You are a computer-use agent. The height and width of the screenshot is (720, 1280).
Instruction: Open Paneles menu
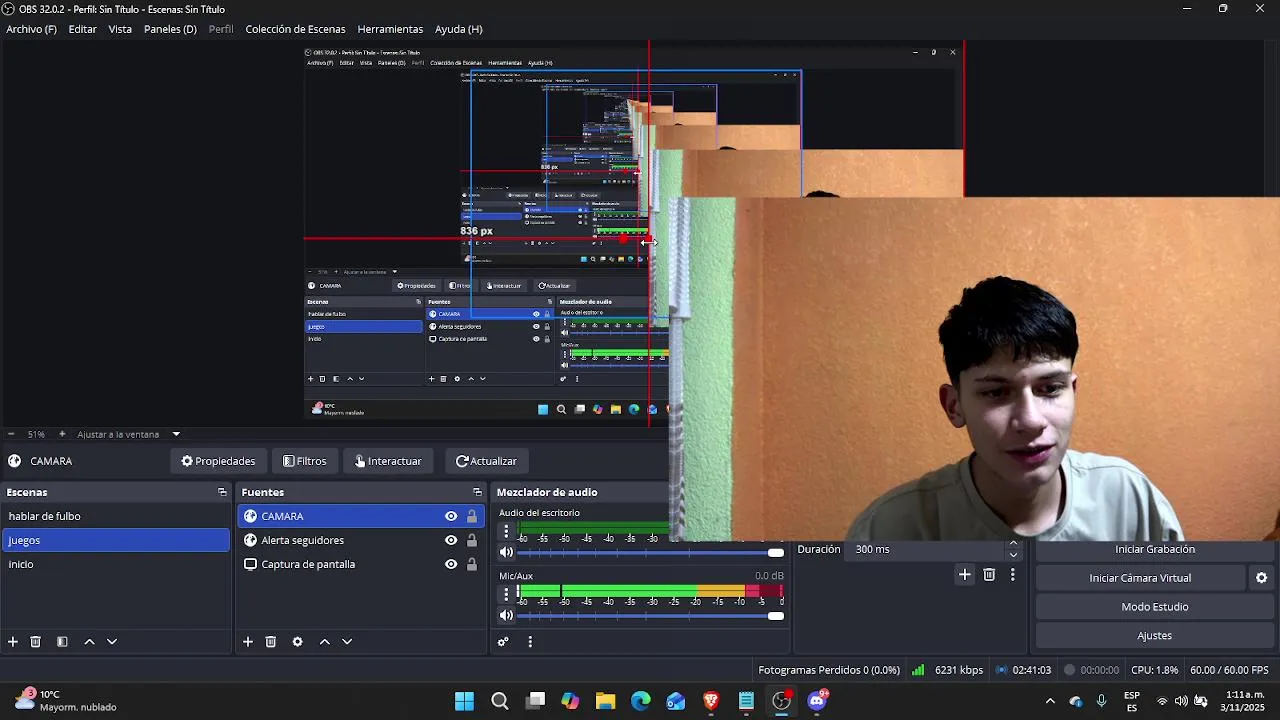(x=170, y=29)
